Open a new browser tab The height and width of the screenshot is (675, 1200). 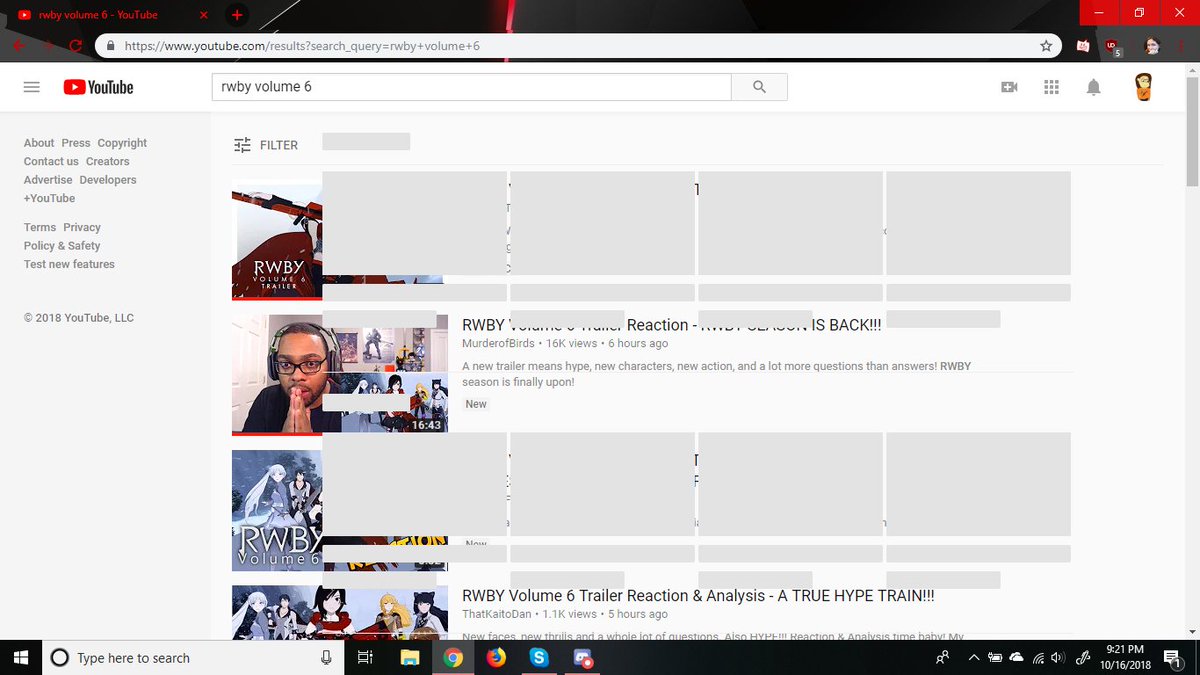pyautogui.click(x=237, y=15)
